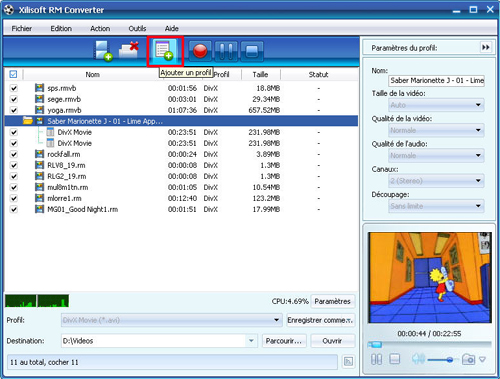The image size is (500, 379).
Task: Take a snapshot with the camera icon
Action: tap(468, 359)
